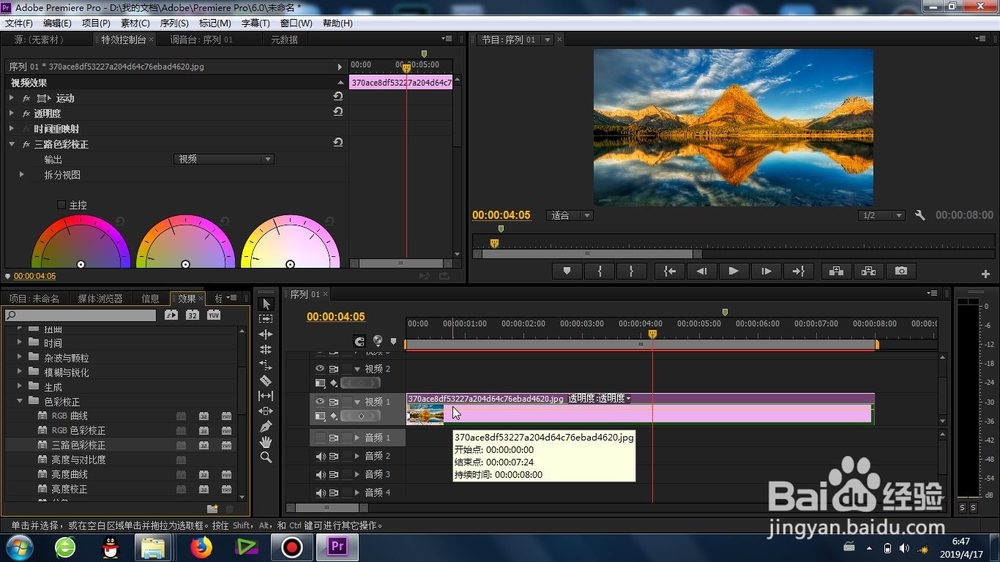Switch to 信息 tab

tap(151, 299)
